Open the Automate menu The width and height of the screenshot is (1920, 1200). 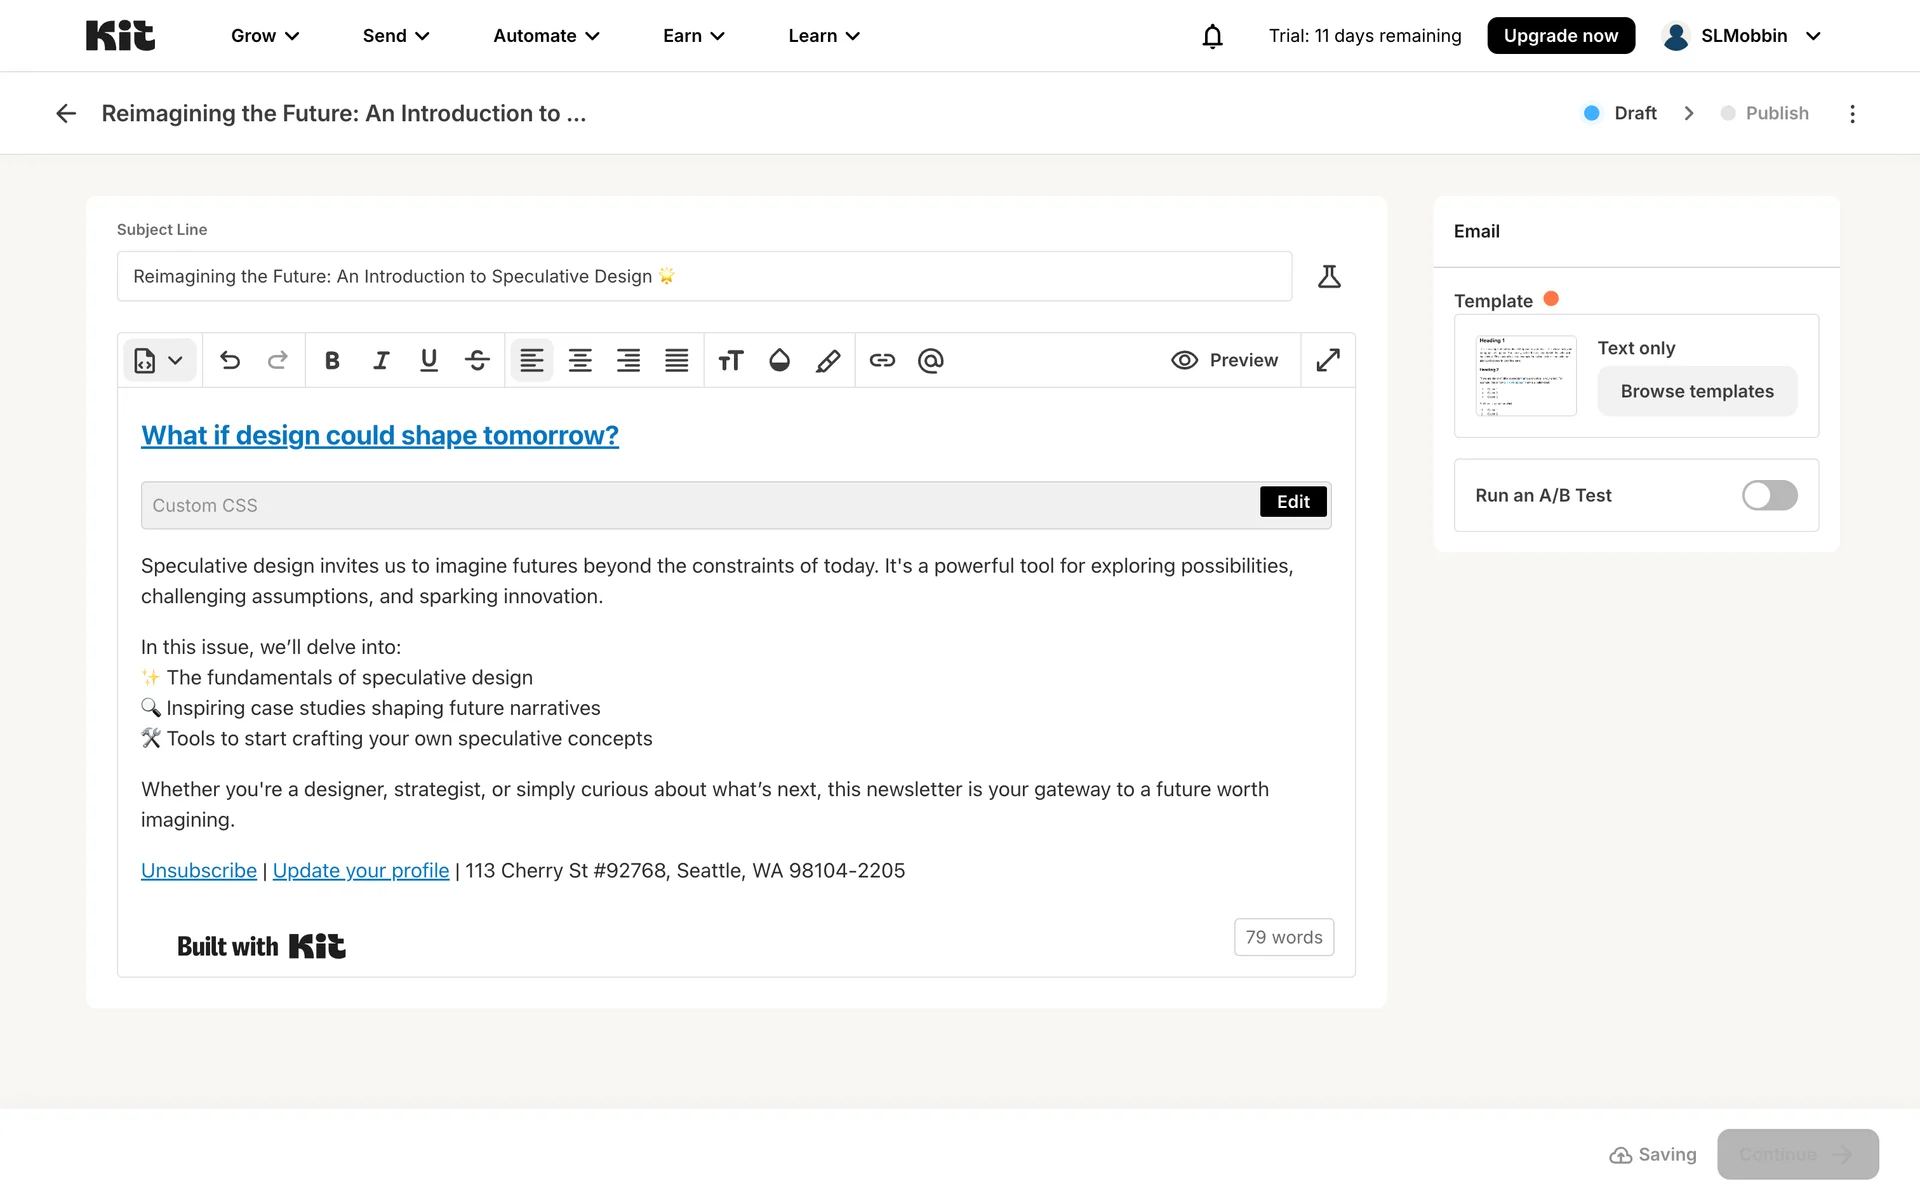pyautogui.click(x=546, y=36)
